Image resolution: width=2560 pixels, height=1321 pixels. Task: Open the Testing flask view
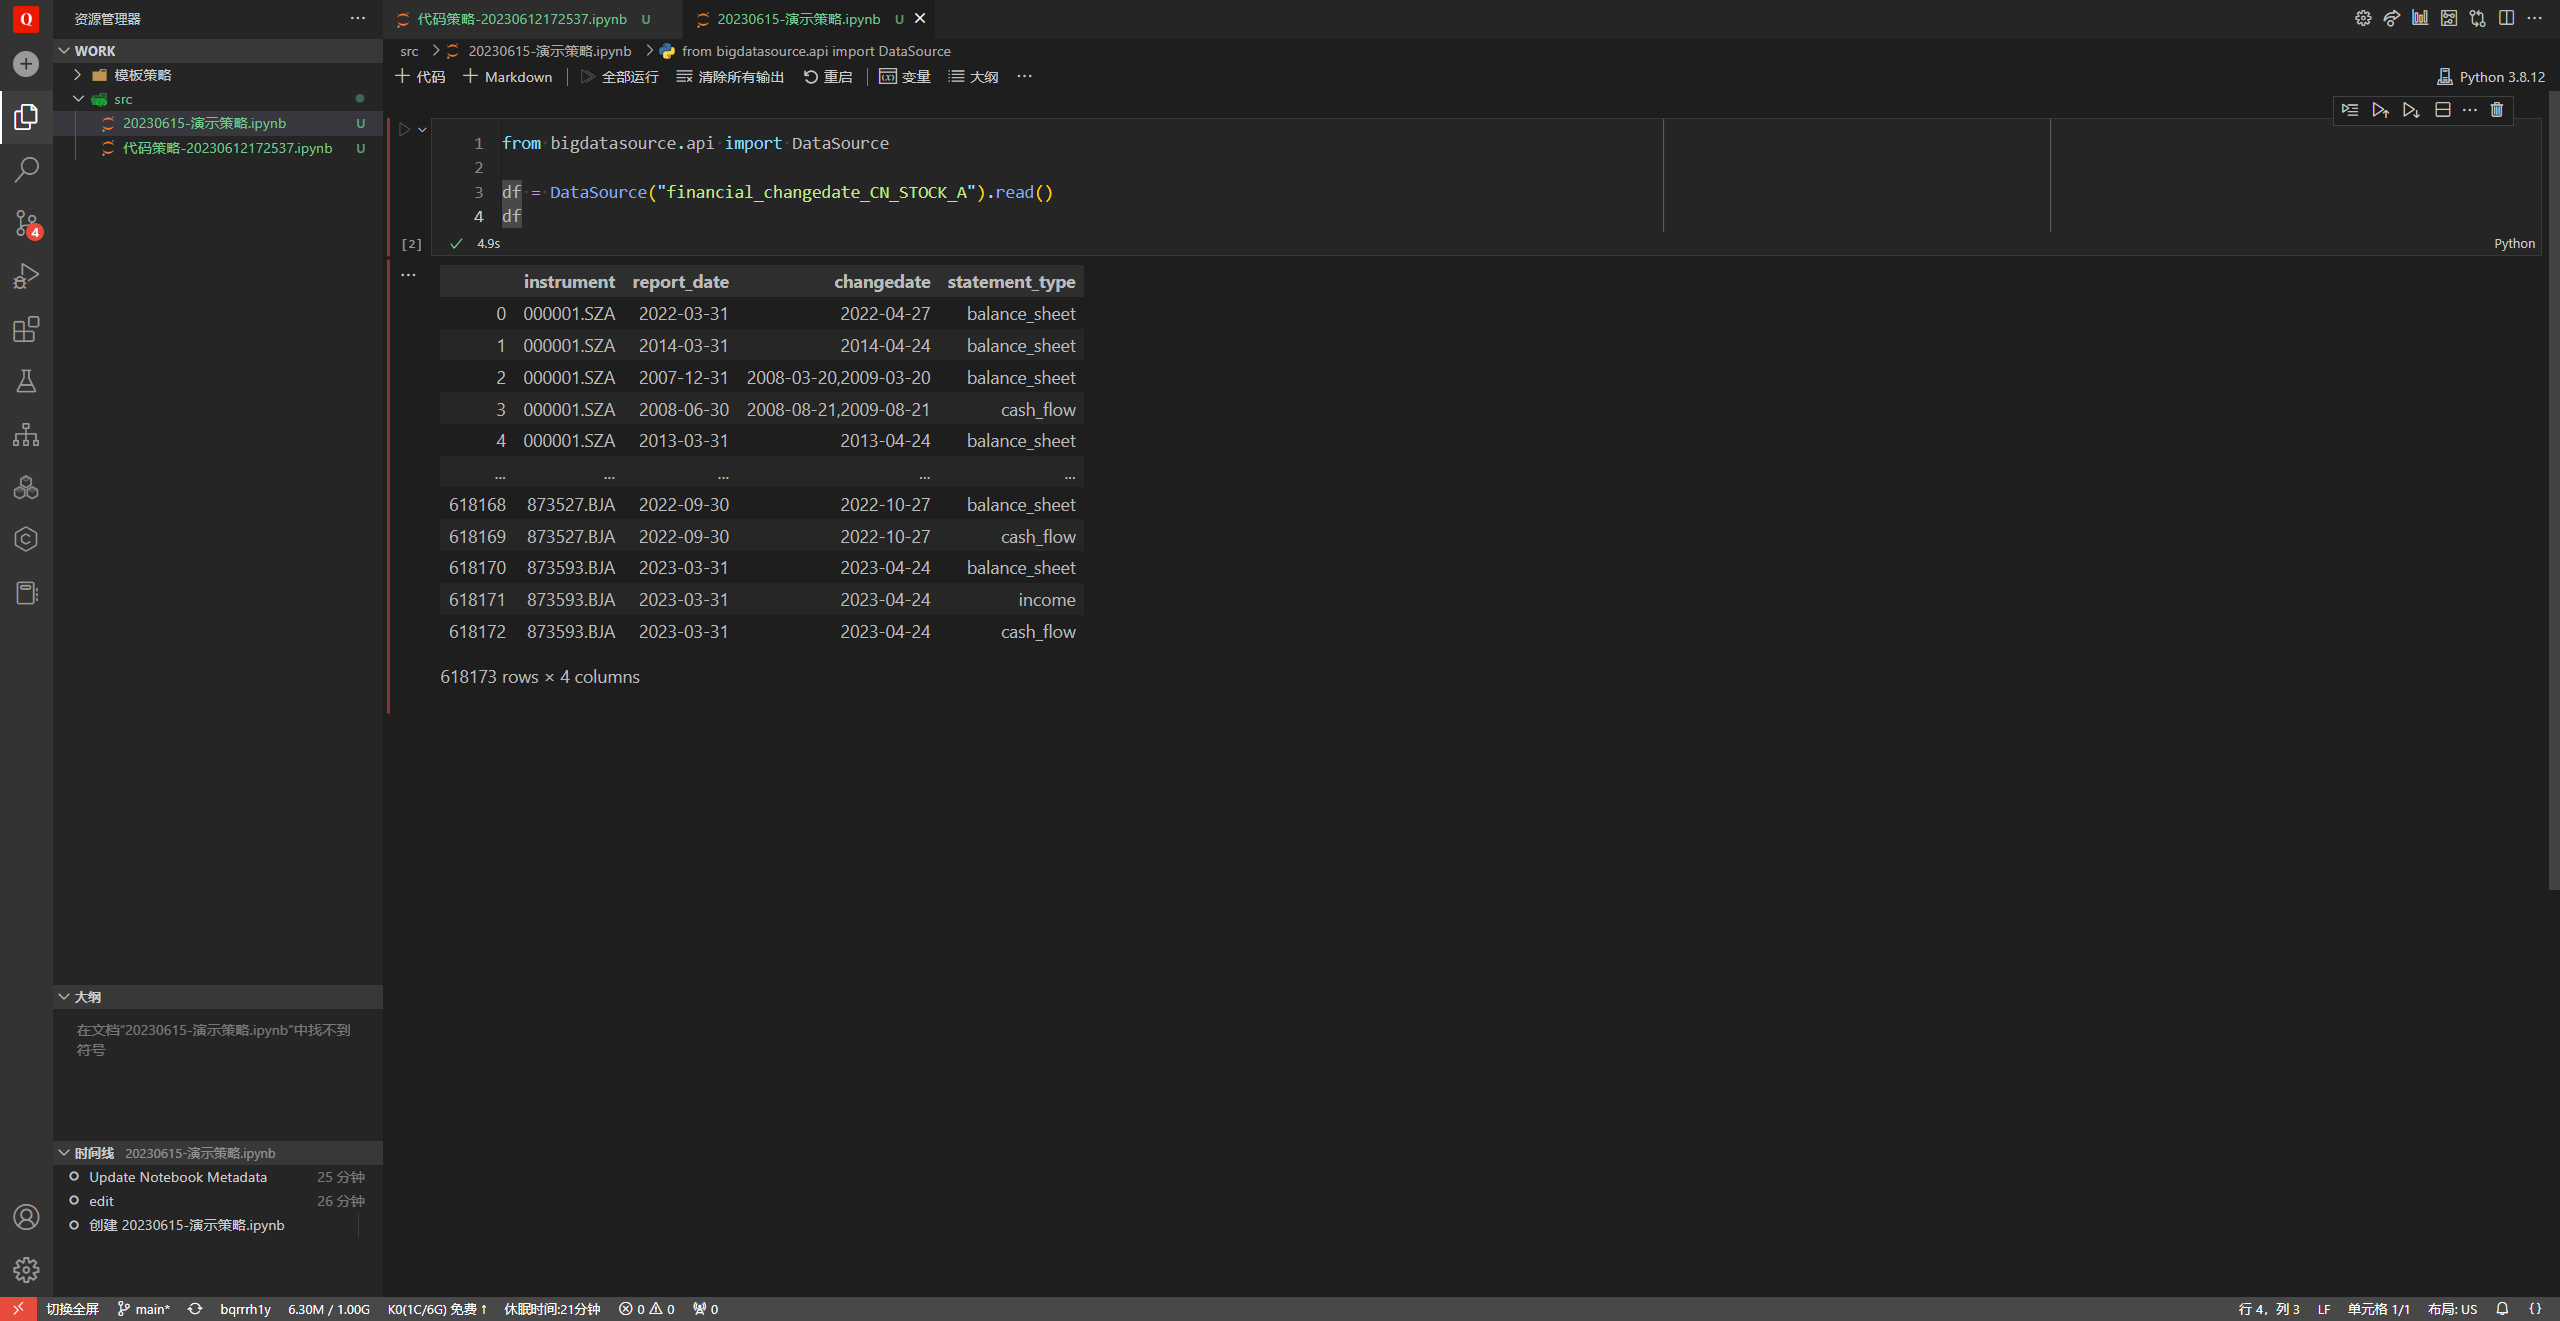[x=26, y=381]
